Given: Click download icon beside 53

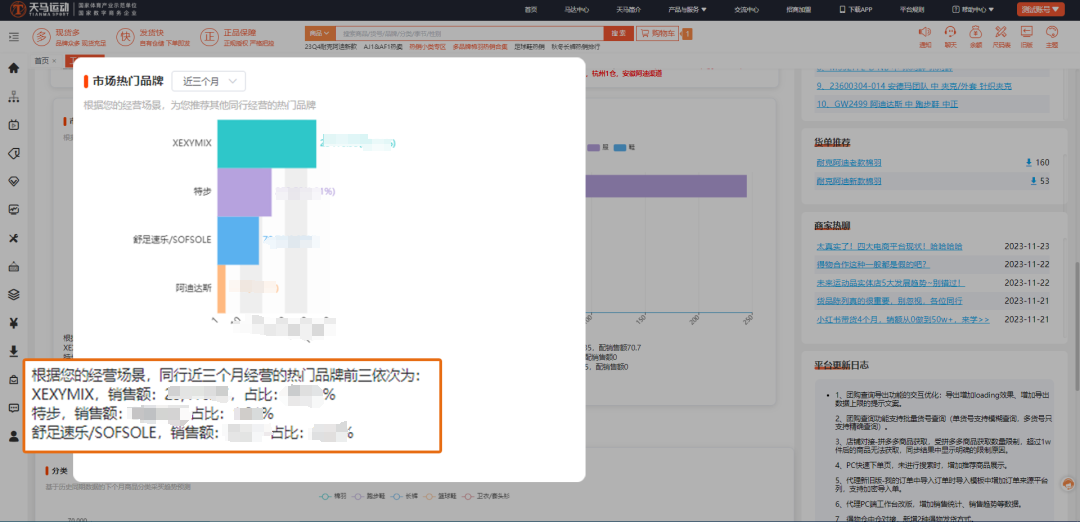Looking at the screenshot, I should (1033, 181).
